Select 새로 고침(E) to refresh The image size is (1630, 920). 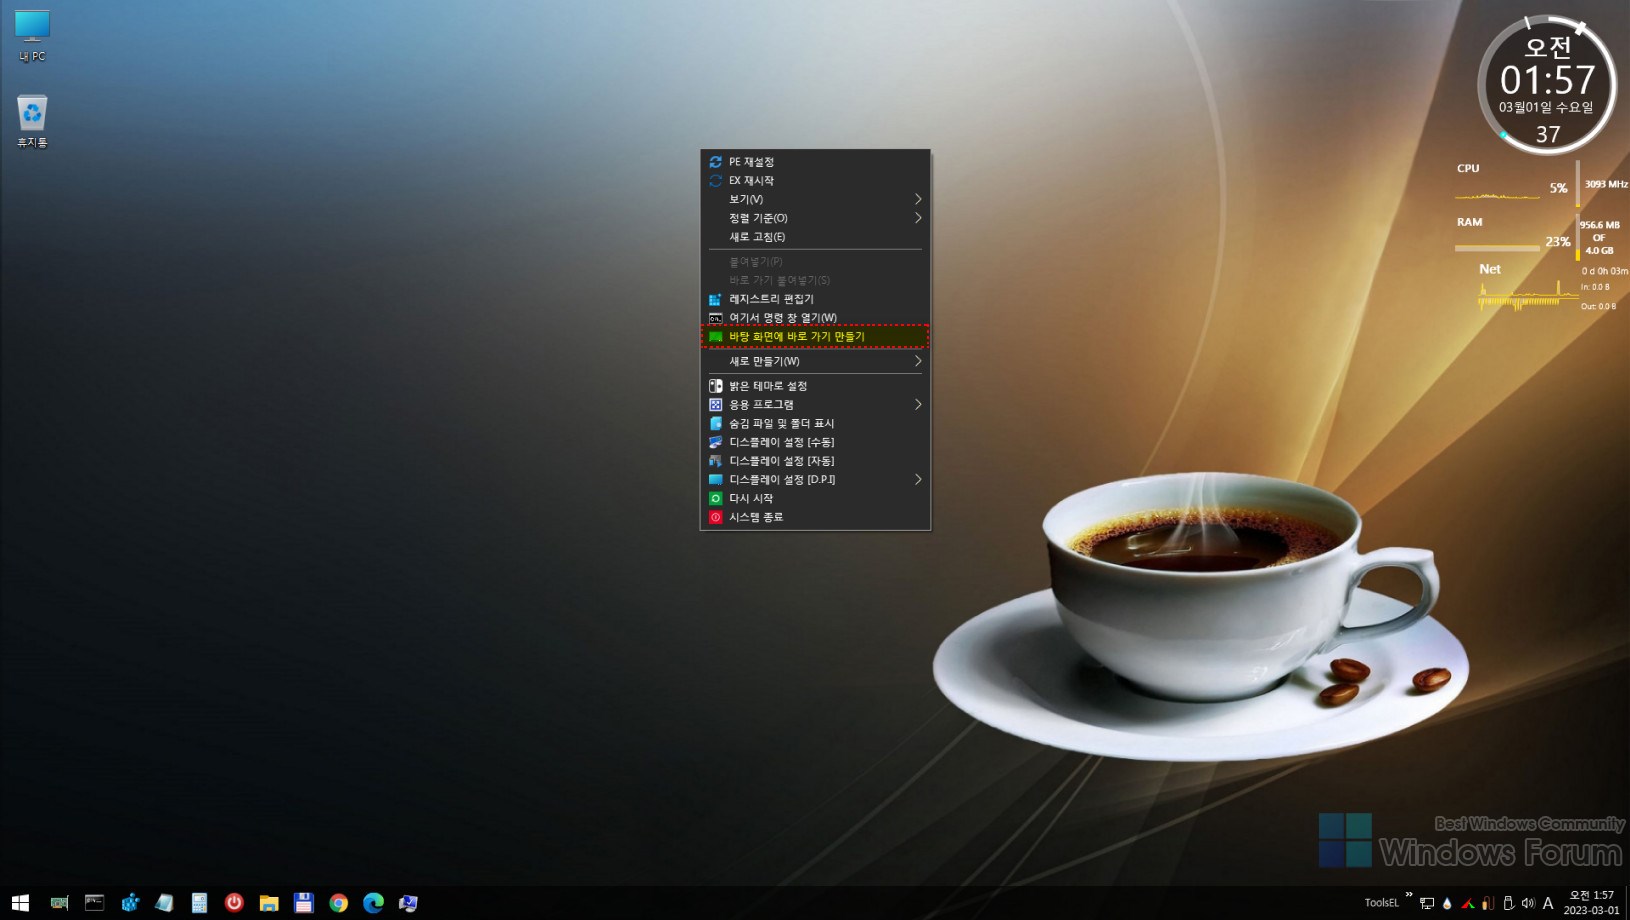click(x=815, y=237)
